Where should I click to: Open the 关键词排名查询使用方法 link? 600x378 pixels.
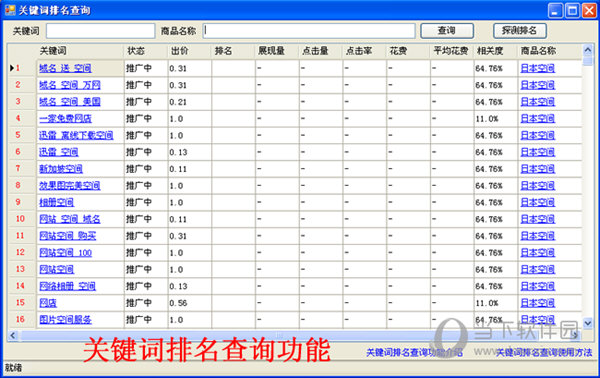point(544,352)
